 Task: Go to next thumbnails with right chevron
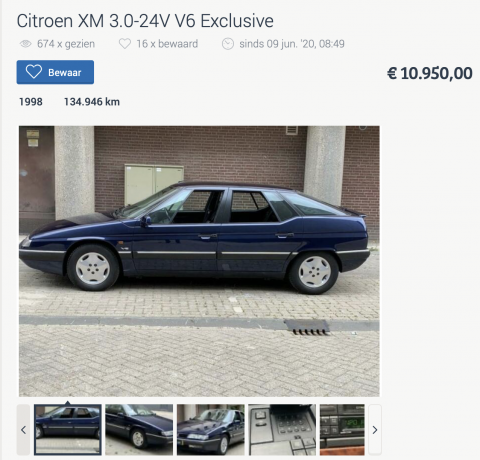(x=375, y=430)
